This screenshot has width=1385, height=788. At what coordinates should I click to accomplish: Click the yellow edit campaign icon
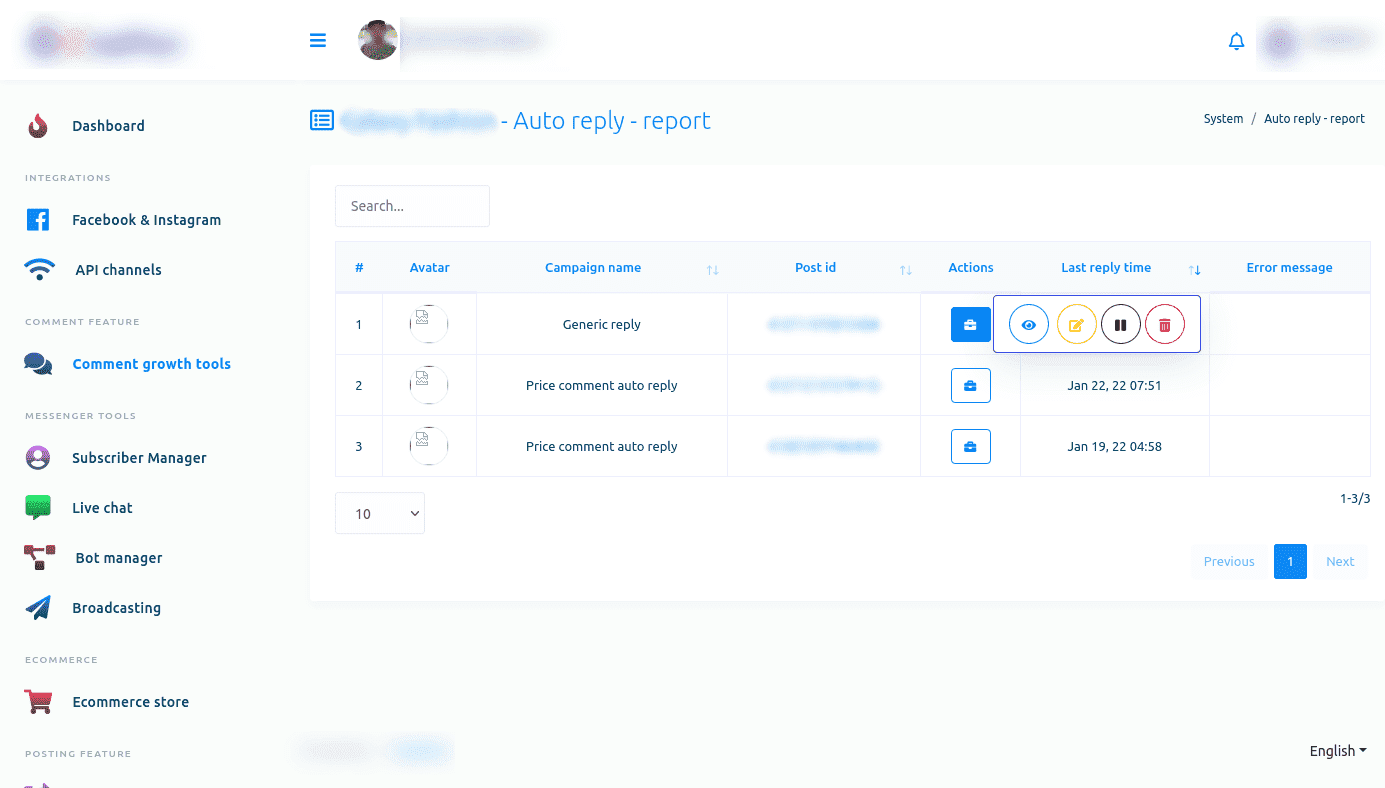pos(1076,325)
